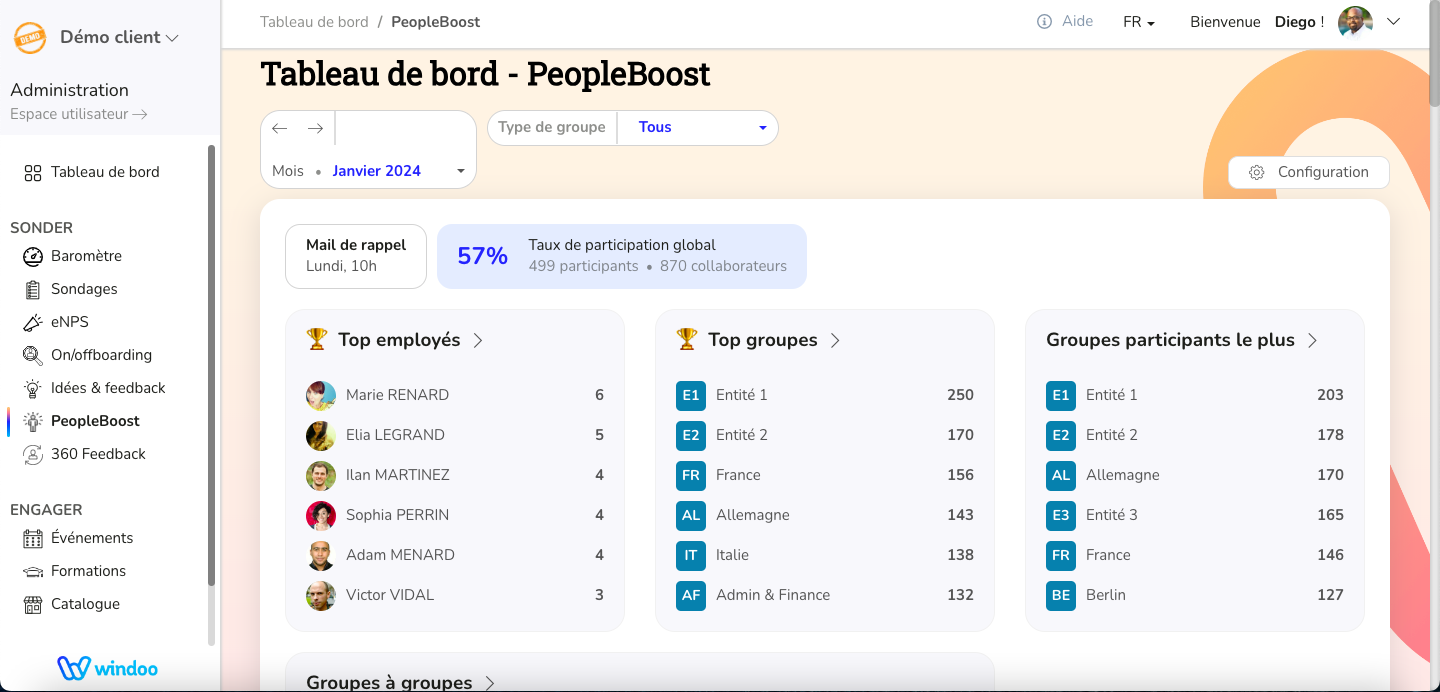This screenshot has height=692, width=1440.
Task: Click 870 collaborateurs text
Action: pos(723,266)
